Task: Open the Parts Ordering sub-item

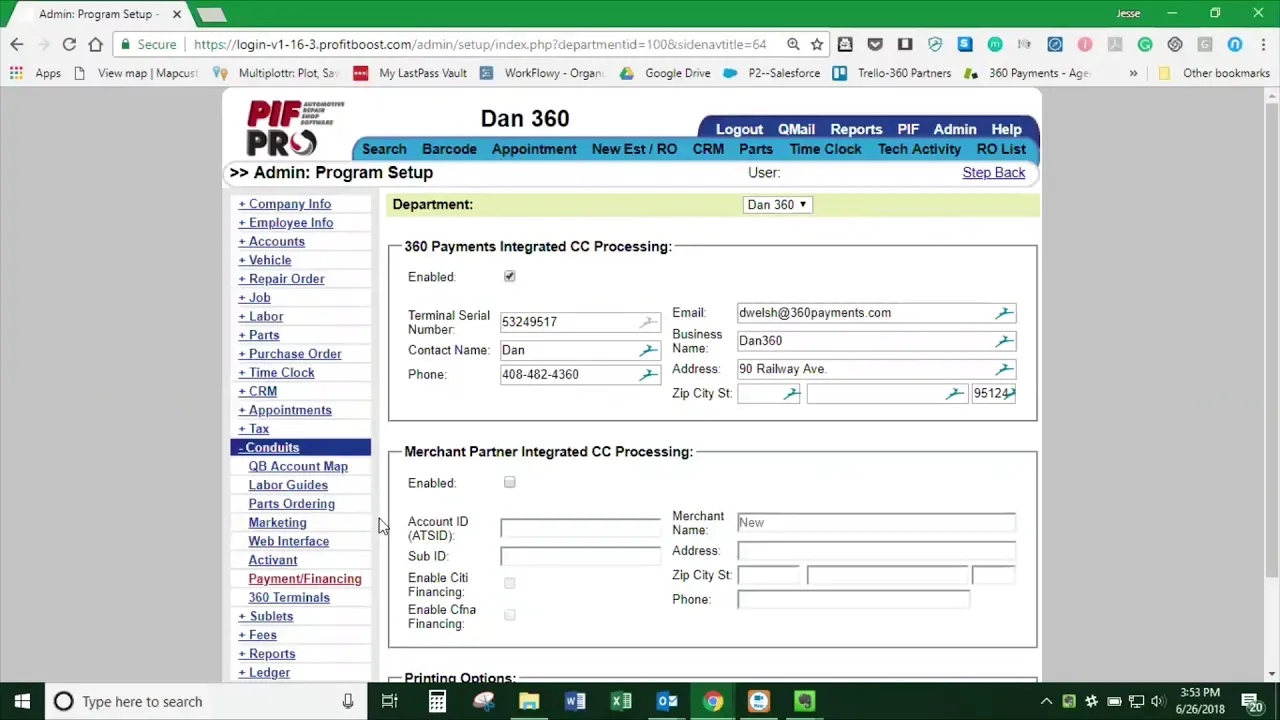Action: point(291,504)
